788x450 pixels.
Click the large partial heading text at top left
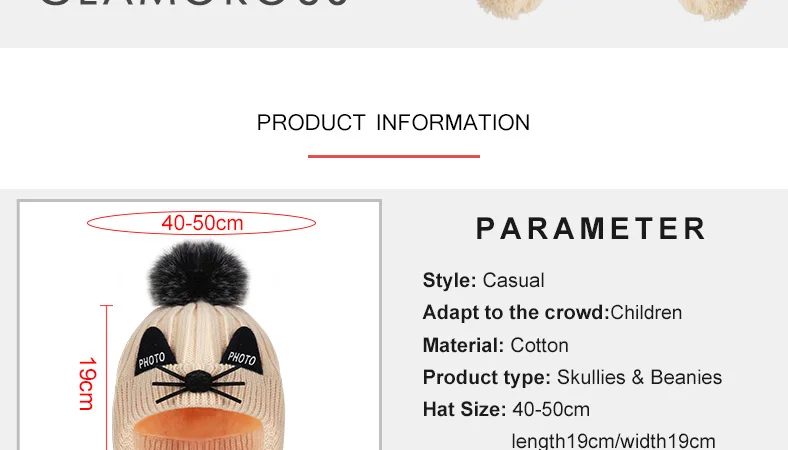[x=193, y=3]
